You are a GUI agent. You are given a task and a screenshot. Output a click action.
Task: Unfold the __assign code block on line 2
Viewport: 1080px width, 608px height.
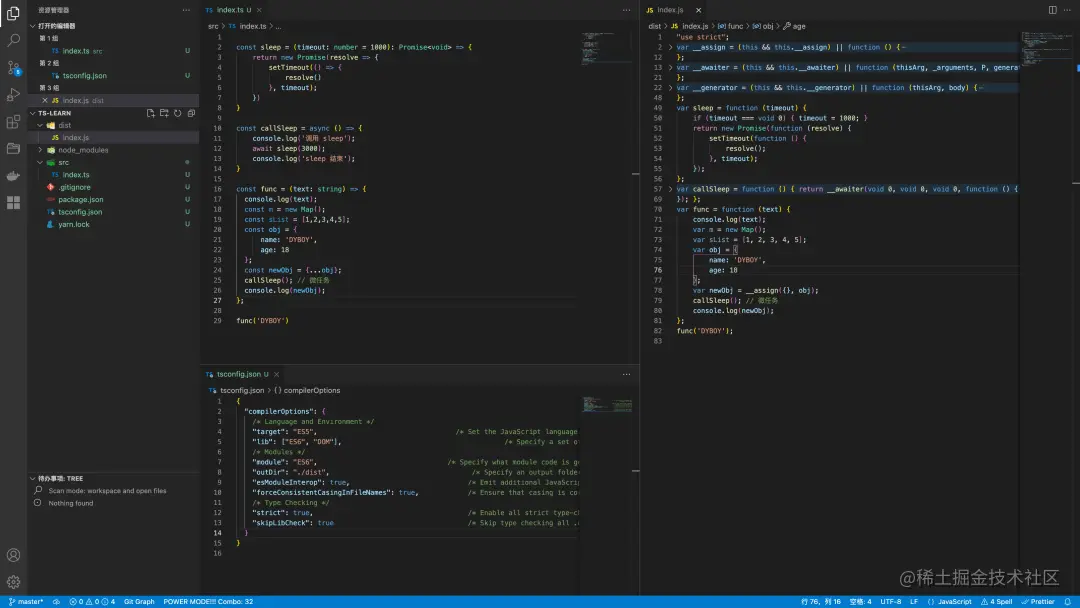(x=670, y=48)
